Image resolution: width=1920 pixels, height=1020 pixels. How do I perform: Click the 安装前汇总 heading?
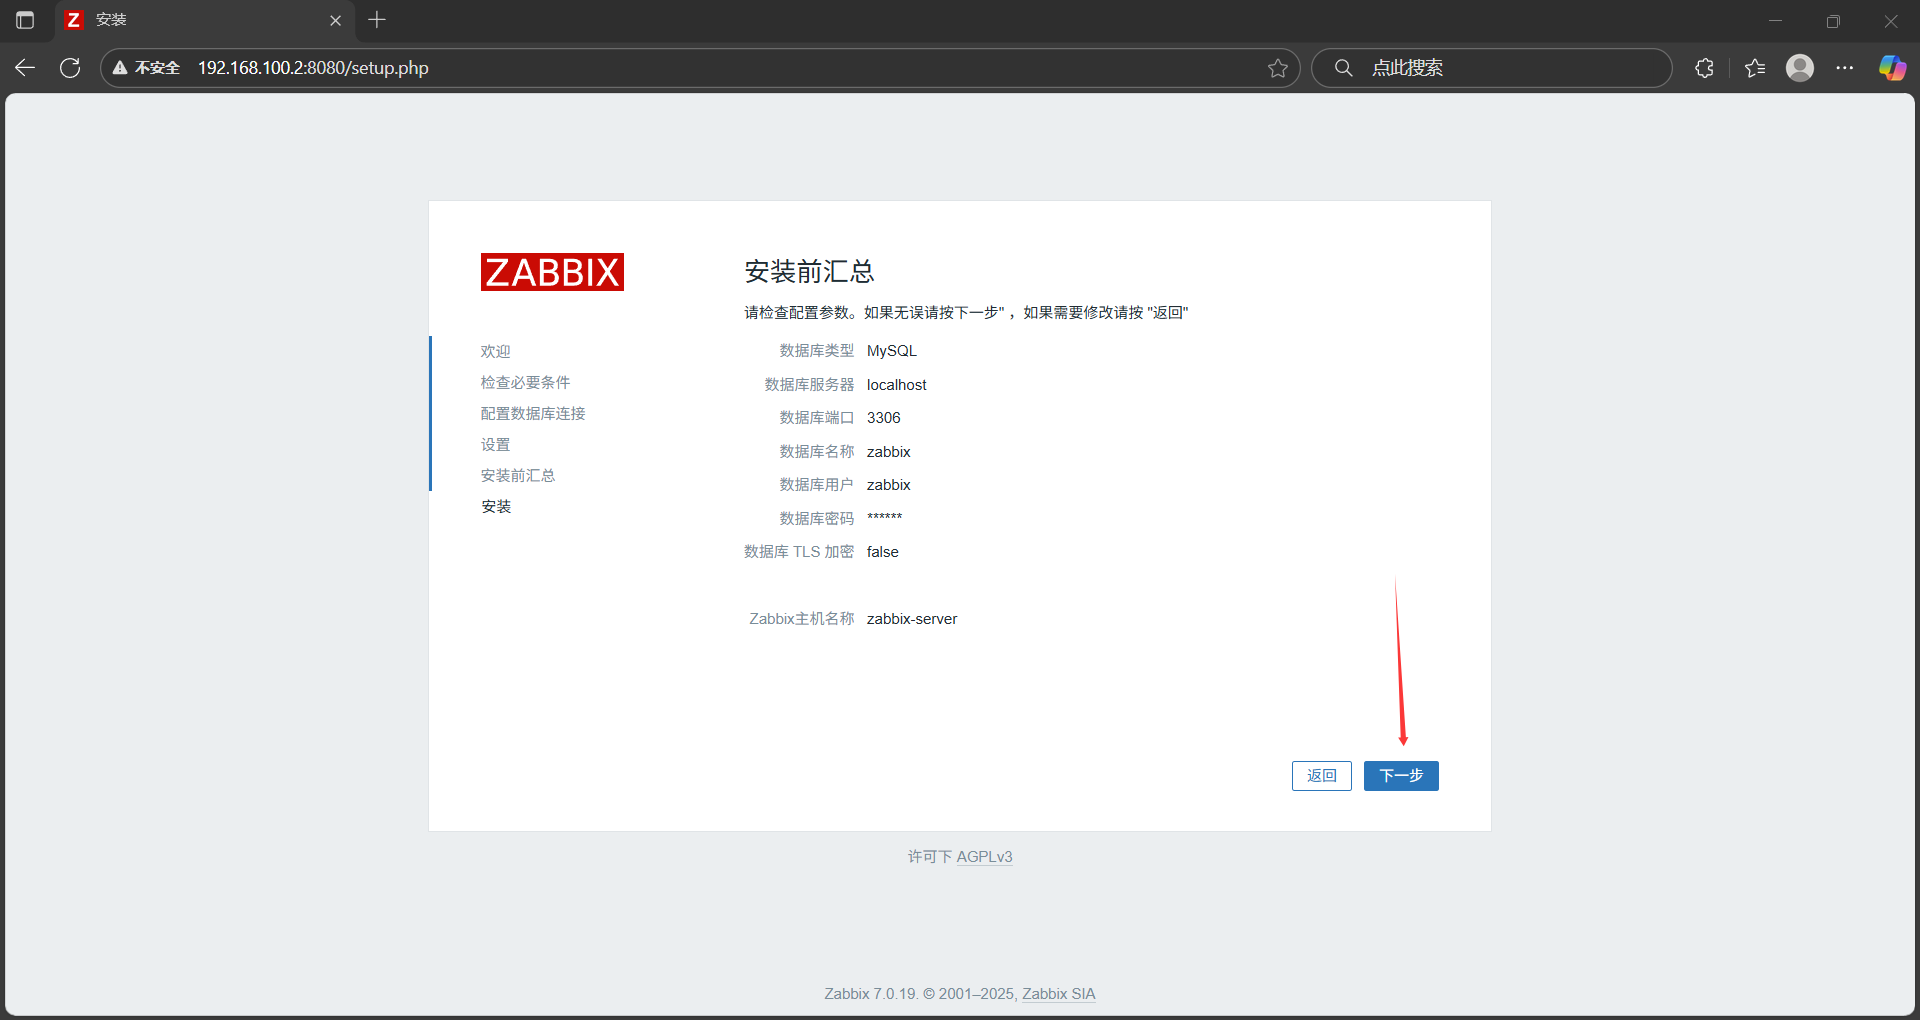tap(809, 272)
